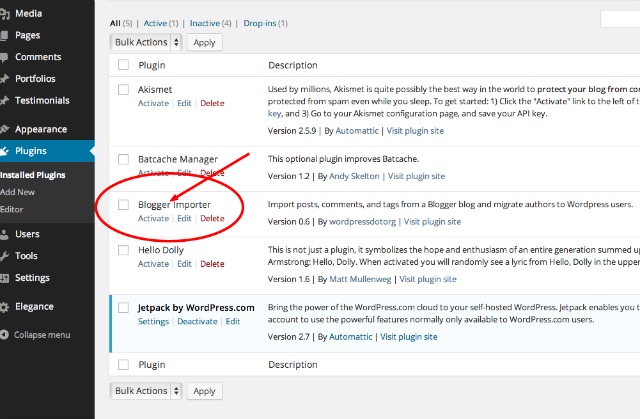Click the Comments bubble icon
The width and height of the screenshot is (640, 419).
click(4, 58)
